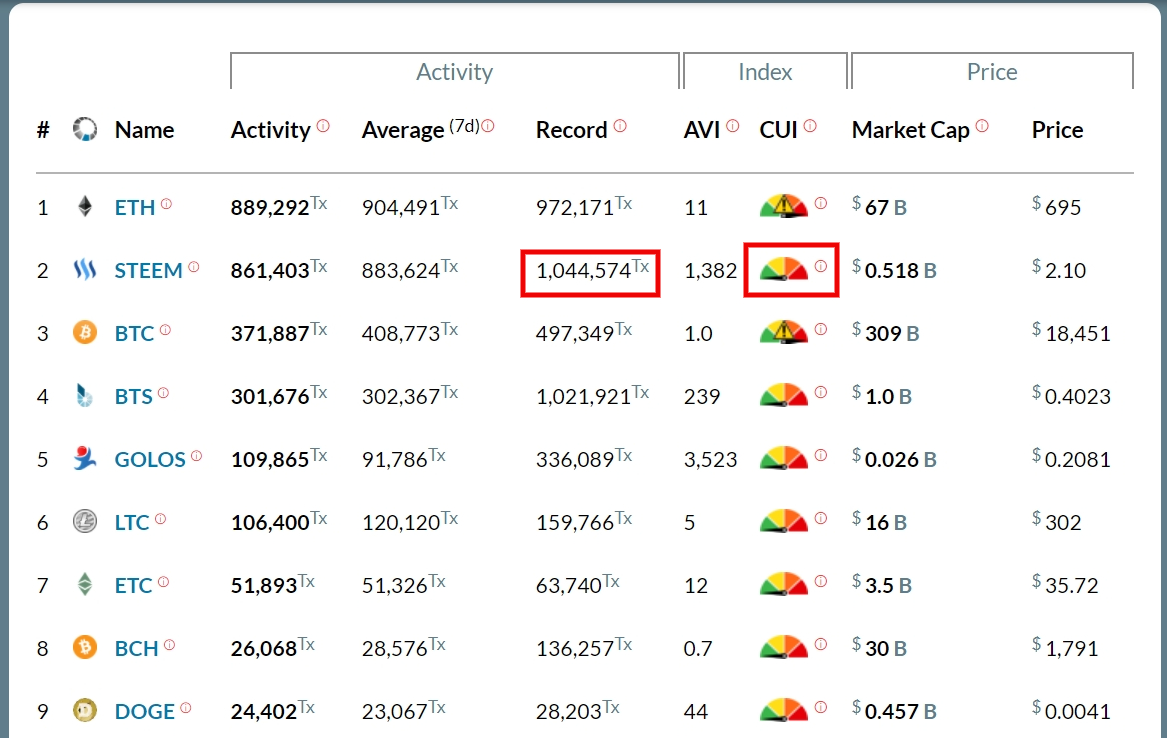
Task: Click the circular logo icon in header row
Action: pos(85,129)
